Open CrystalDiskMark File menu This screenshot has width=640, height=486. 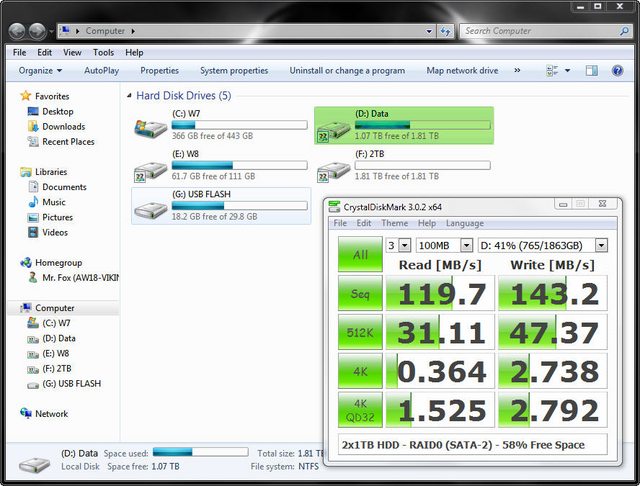(x=340, y=223)
